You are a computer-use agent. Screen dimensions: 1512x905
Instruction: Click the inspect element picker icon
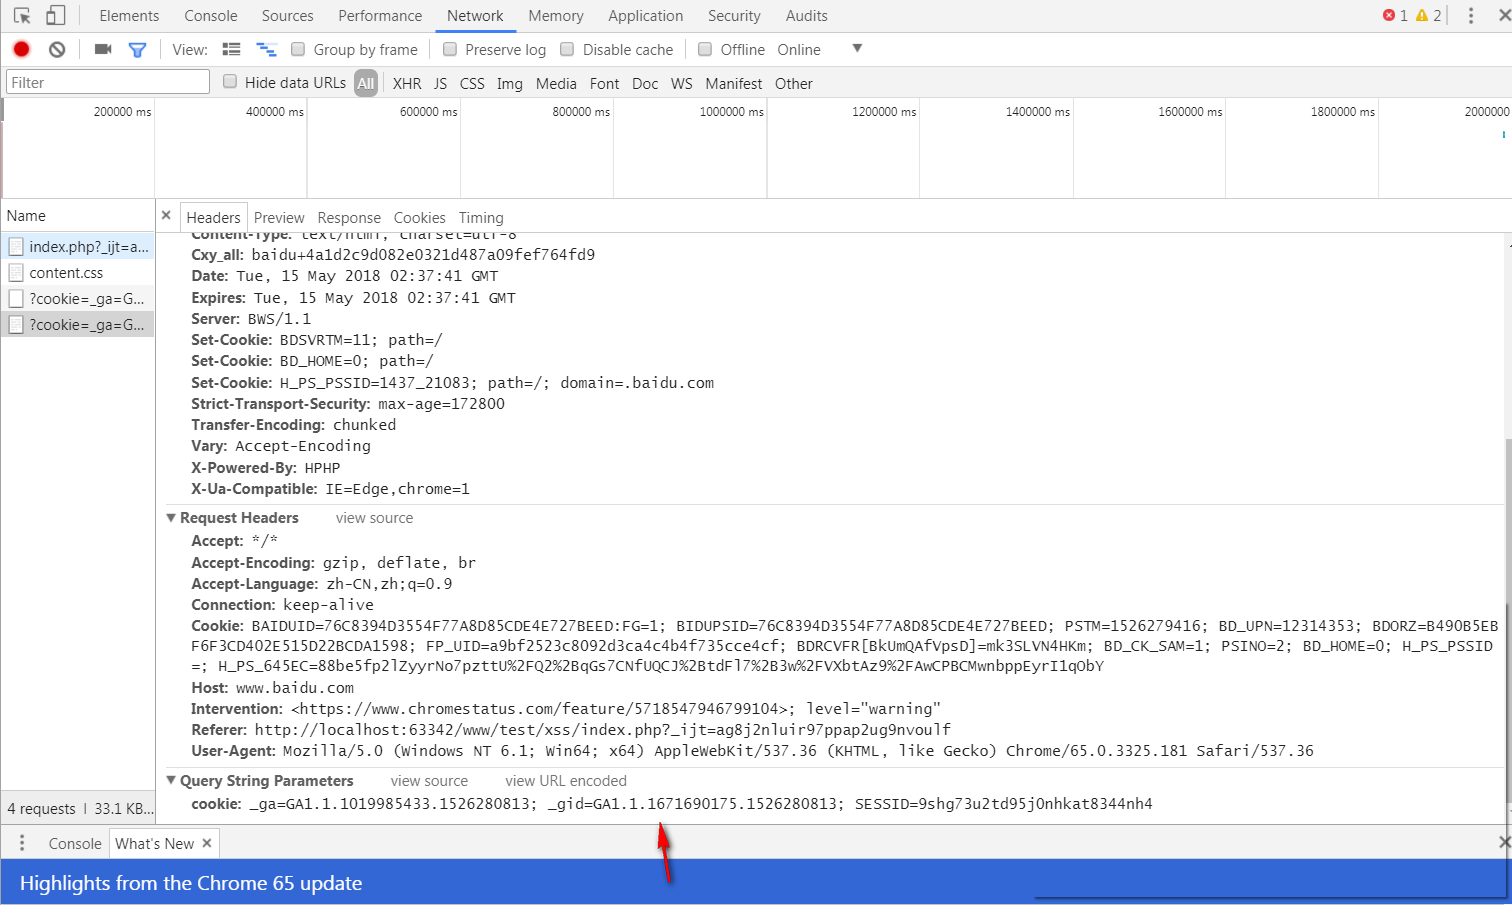click(x=22, y=16)
